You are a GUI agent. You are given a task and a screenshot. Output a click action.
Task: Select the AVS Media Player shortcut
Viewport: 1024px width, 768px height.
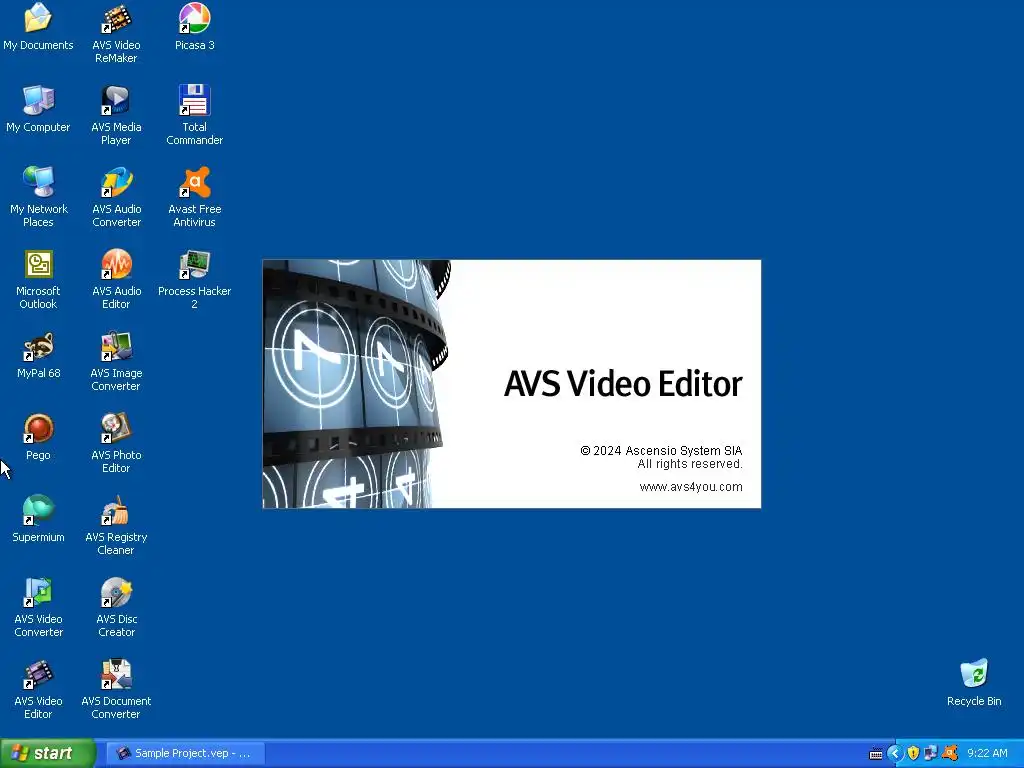(116, 115)
